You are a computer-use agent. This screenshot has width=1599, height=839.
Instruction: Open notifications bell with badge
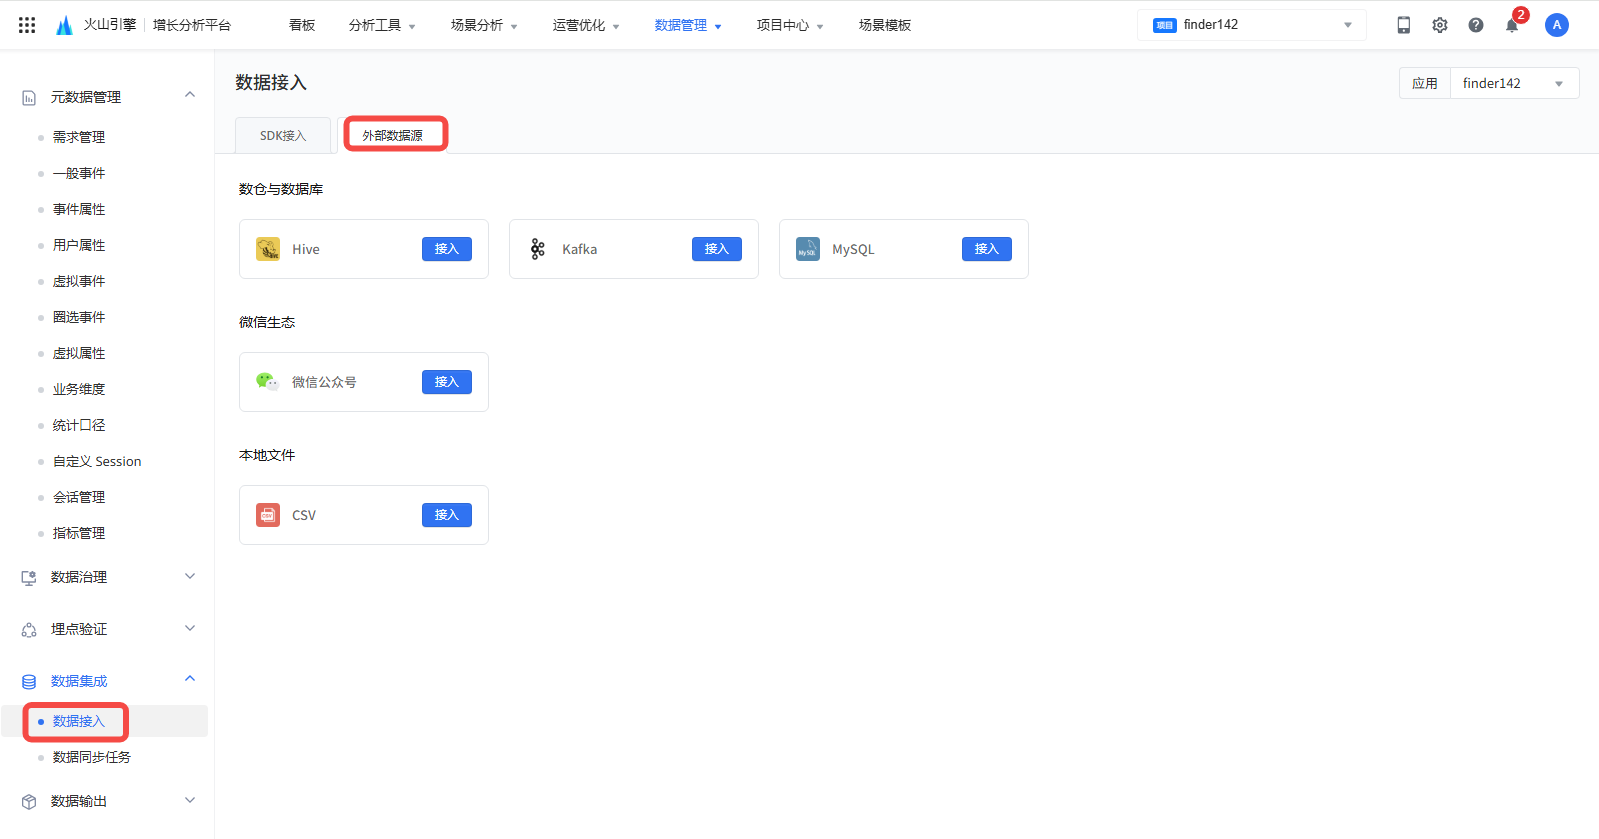point(1512,25)
